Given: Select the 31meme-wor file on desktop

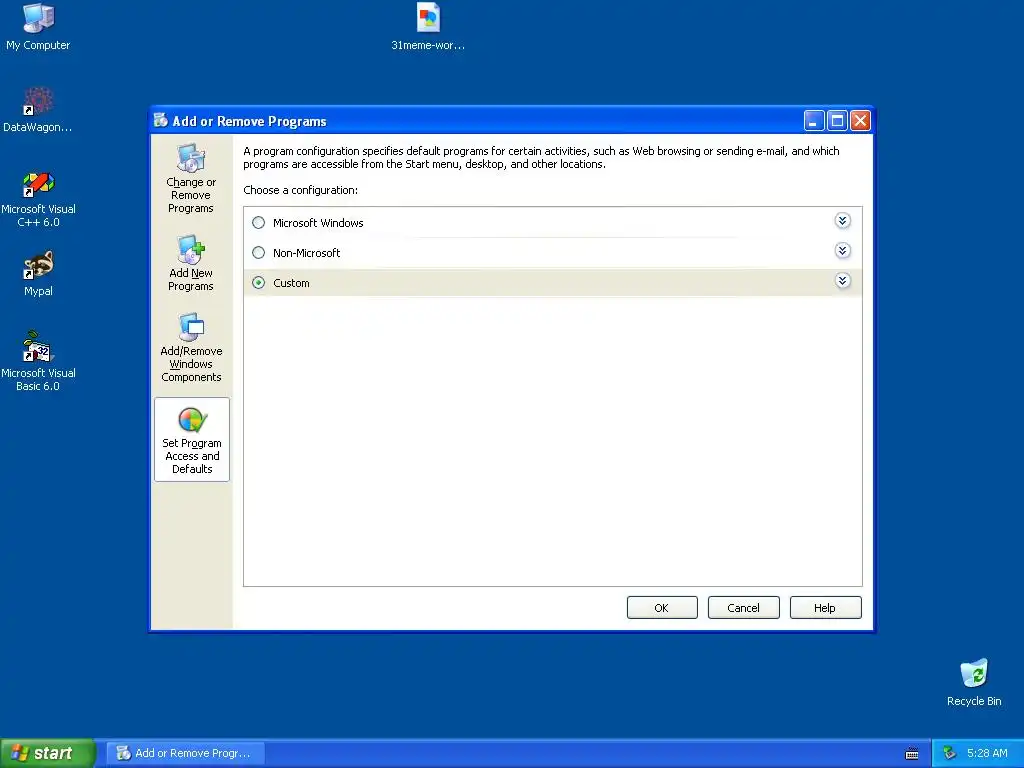Looking at the screenshot, I should tap(428, 27).
